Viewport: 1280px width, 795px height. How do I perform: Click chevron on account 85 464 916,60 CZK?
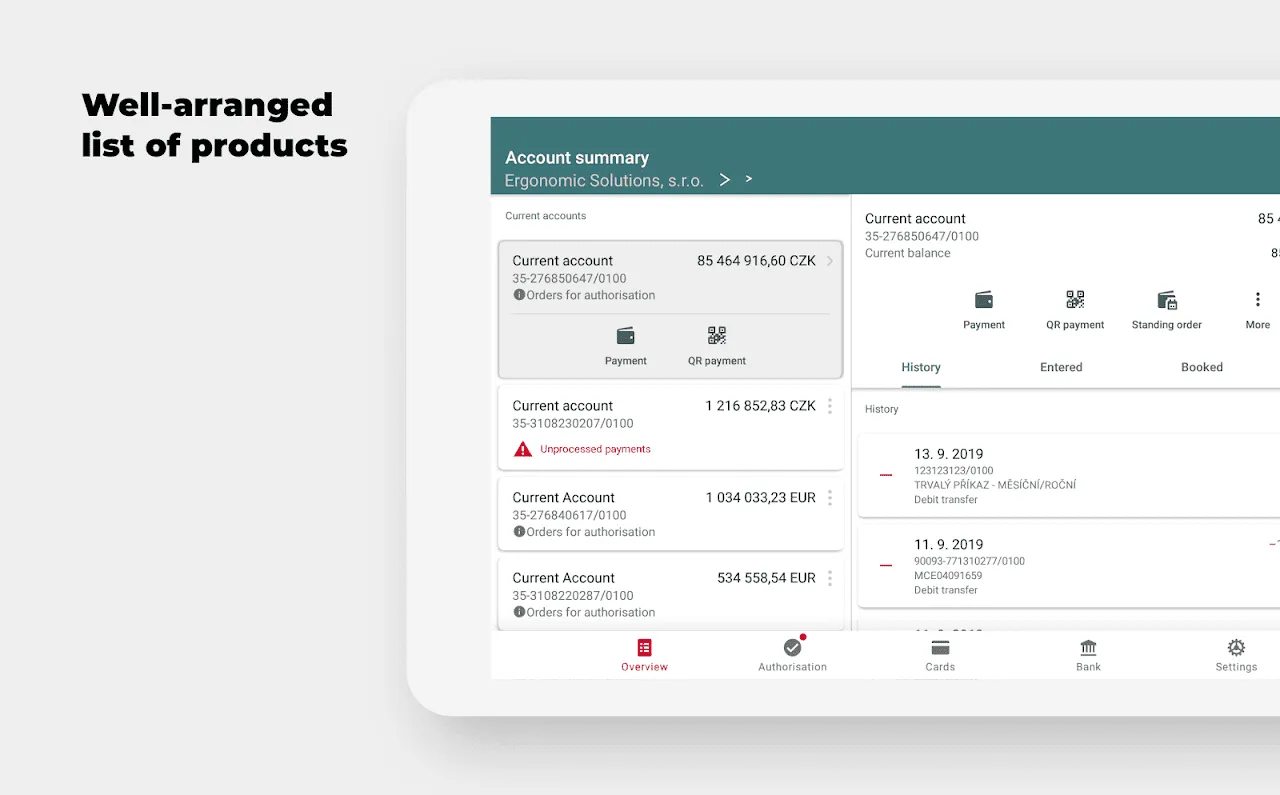(x=829, y=261)
